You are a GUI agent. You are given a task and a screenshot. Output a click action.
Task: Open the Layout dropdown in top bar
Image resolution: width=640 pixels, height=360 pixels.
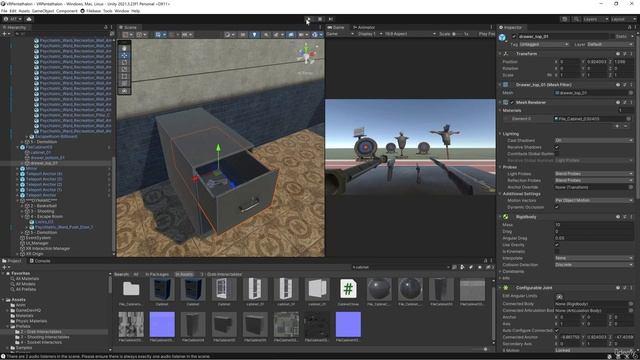point(624,19)
